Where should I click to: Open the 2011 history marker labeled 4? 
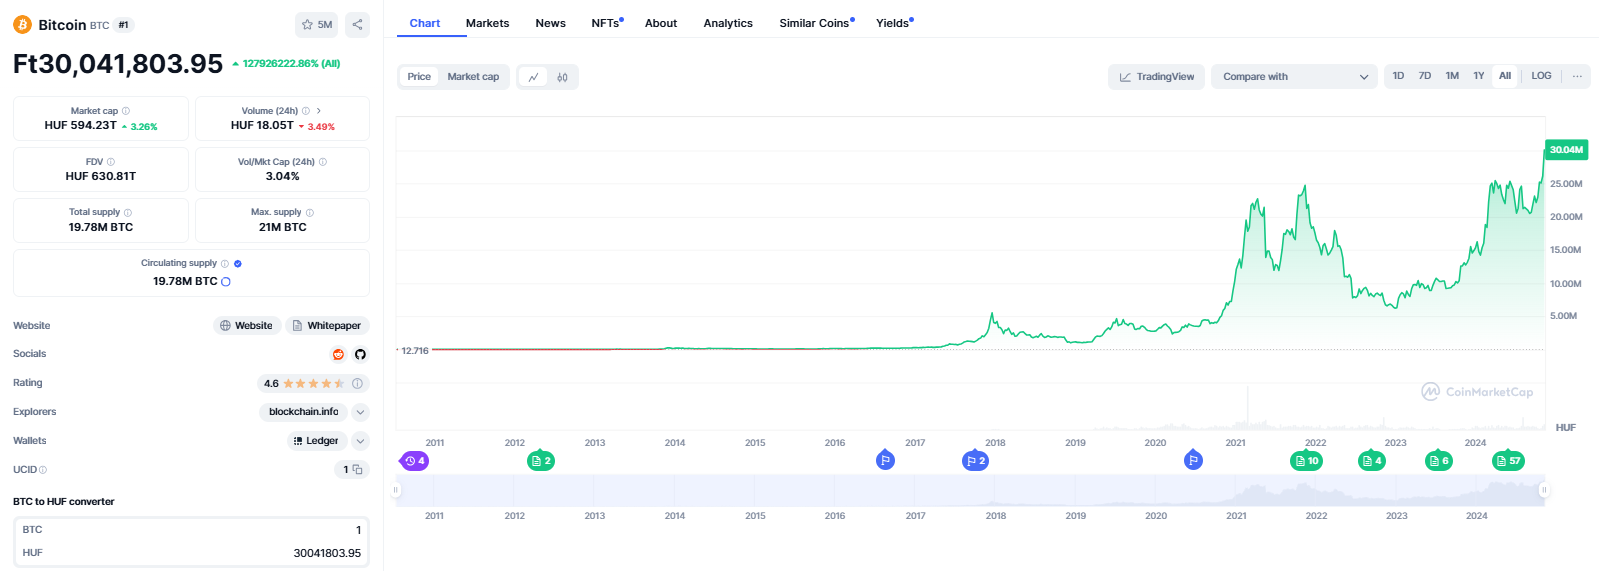coord(415,461)
